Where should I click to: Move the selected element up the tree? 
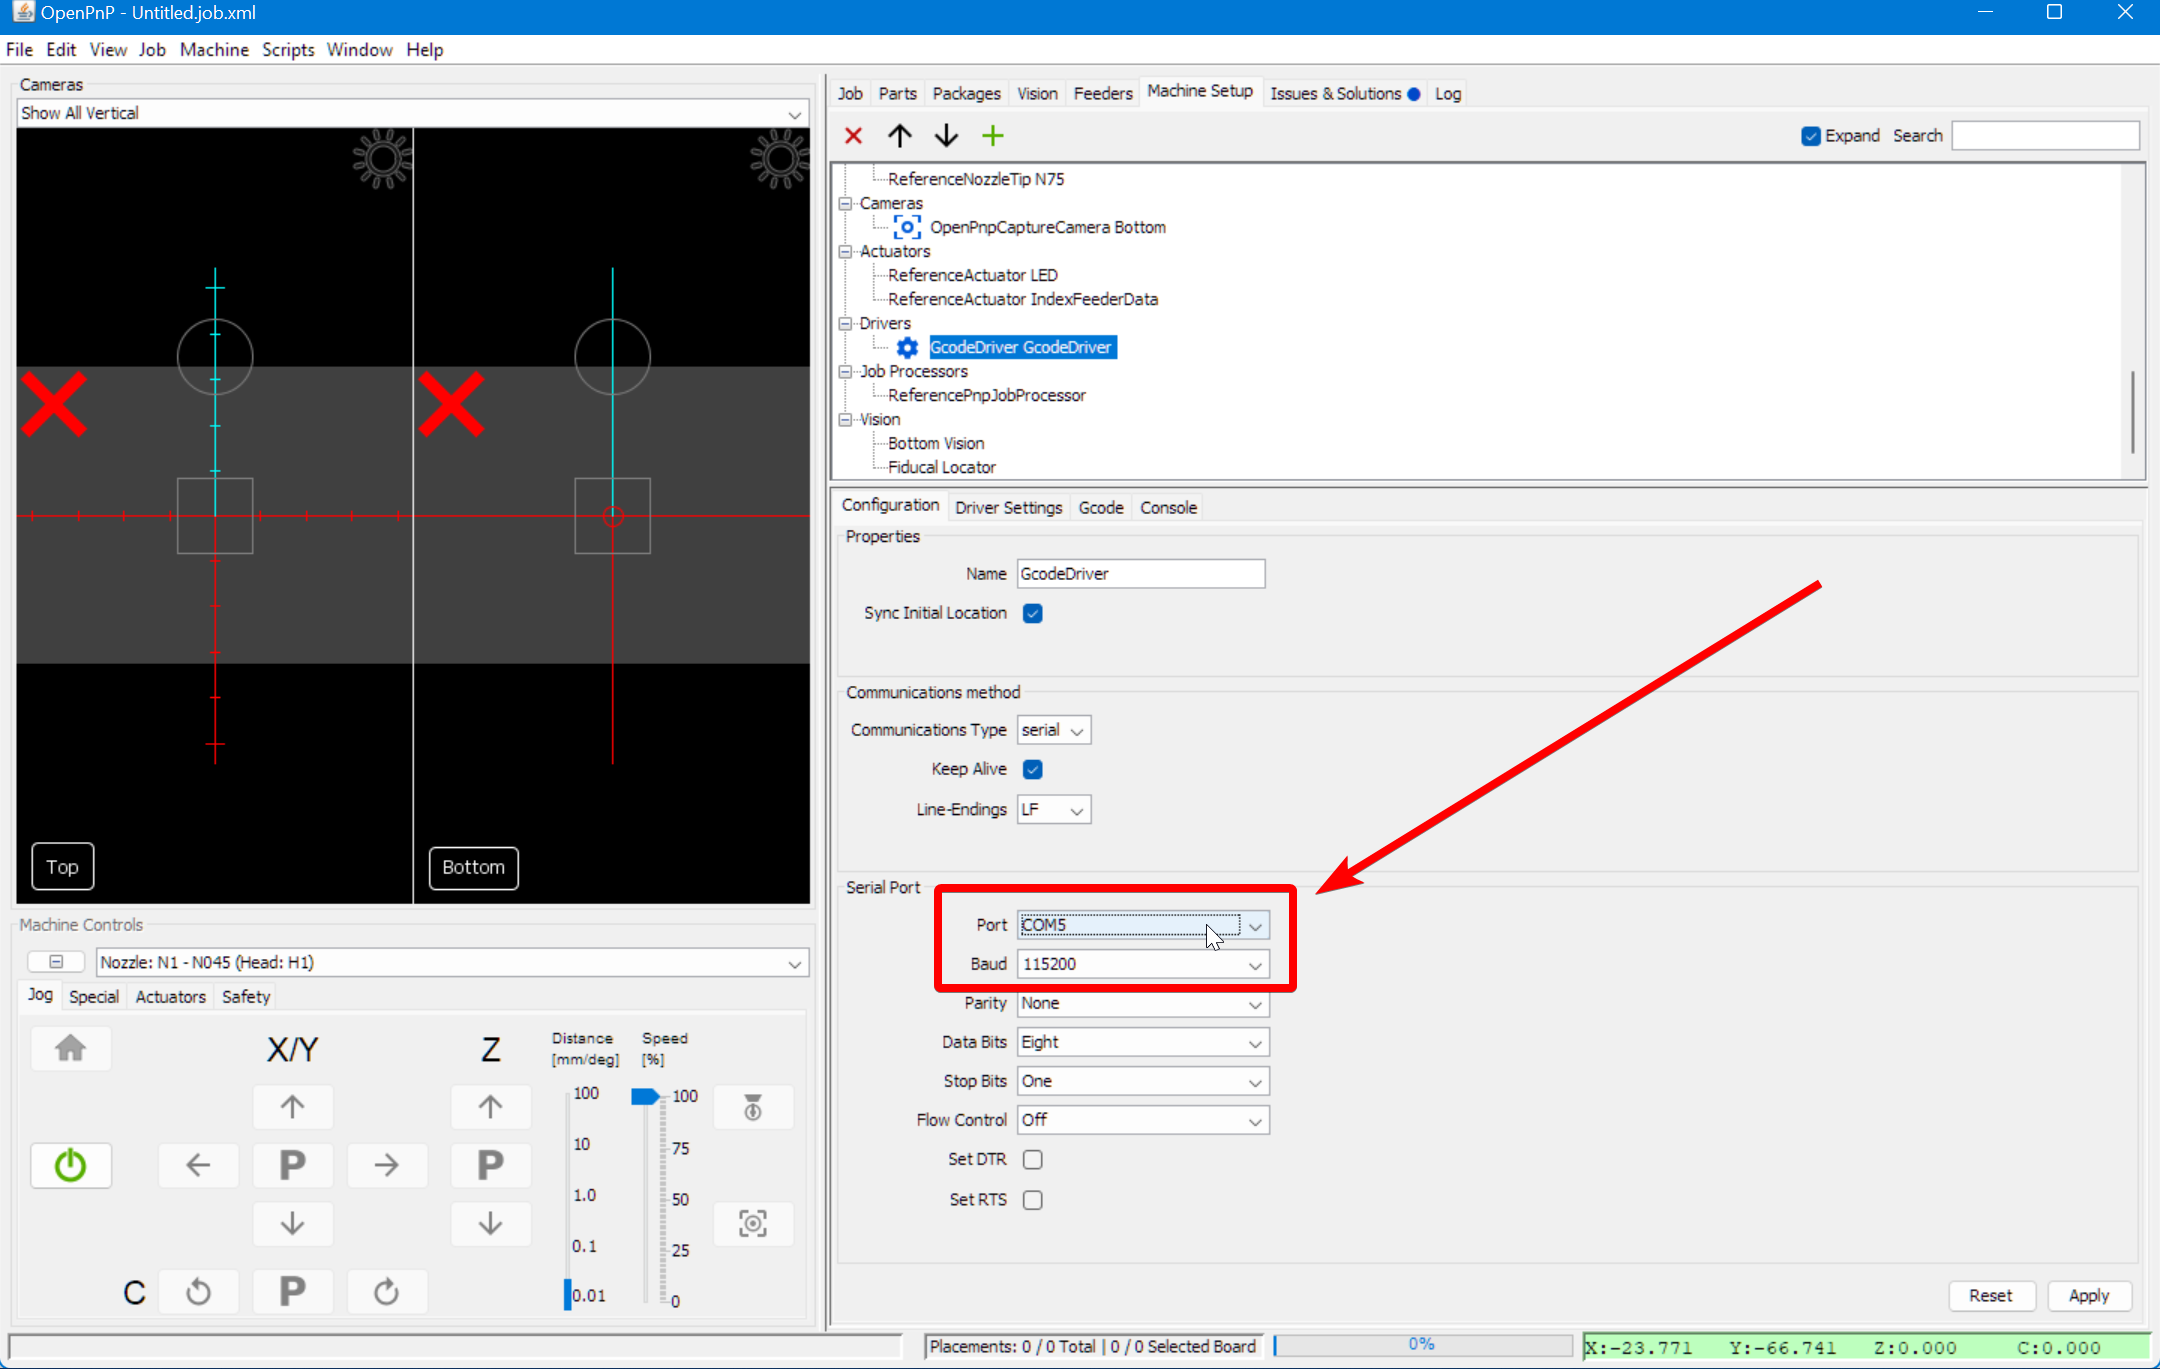tap(898, 135)
